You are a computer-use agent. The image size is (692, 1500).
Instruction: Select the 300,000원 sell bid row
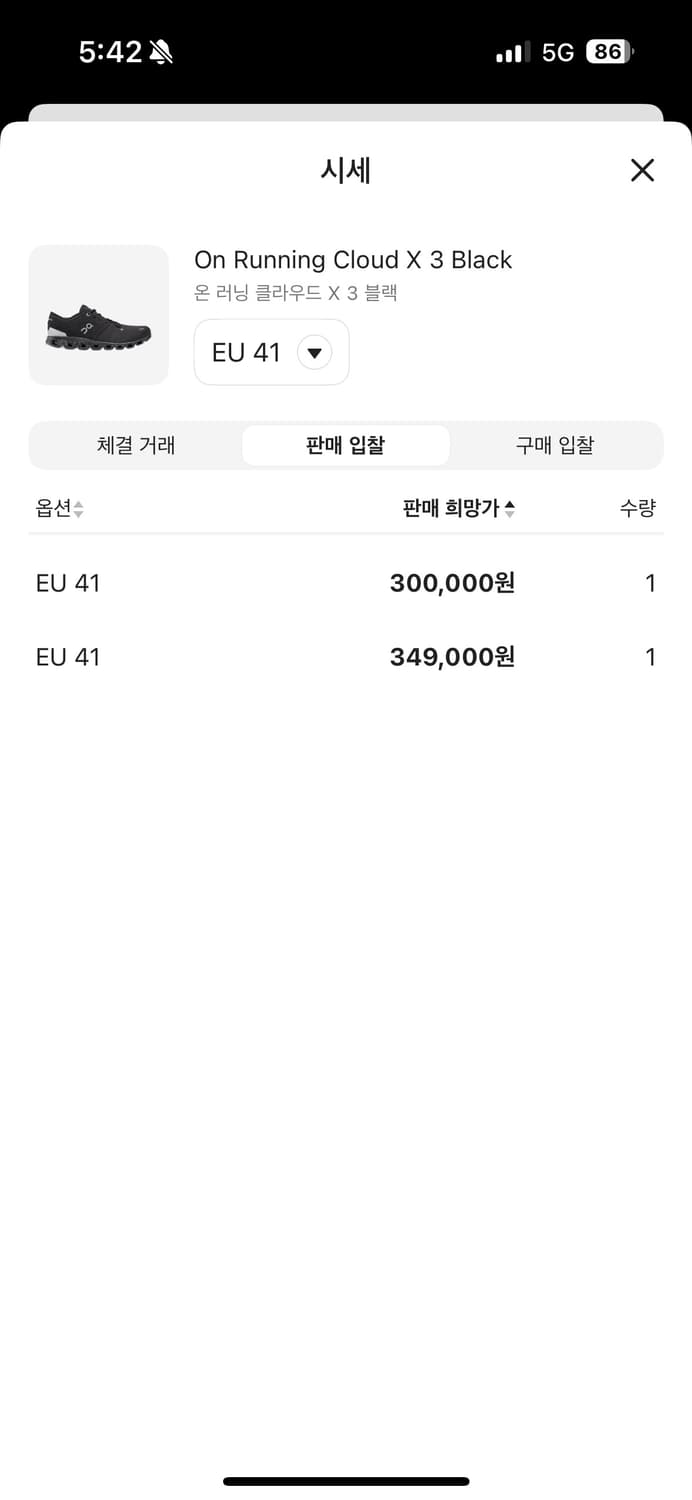[345, 583]
